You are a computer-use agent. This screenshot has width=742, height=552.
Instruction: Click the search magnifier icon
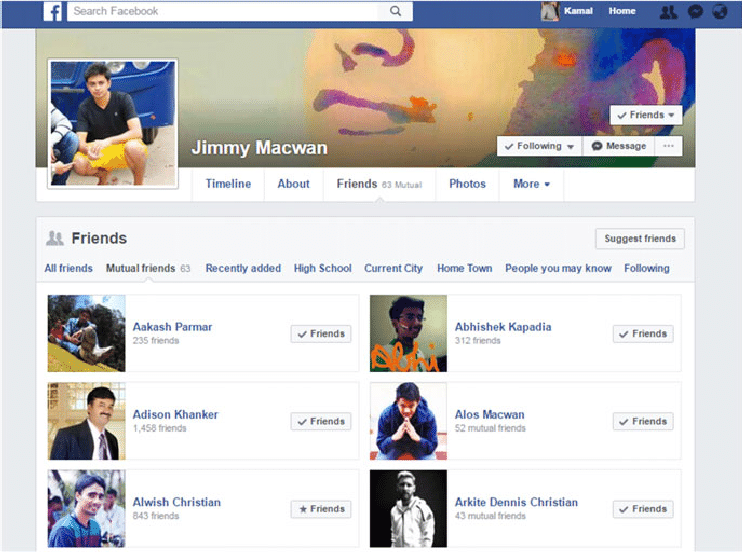coord(396,11)
